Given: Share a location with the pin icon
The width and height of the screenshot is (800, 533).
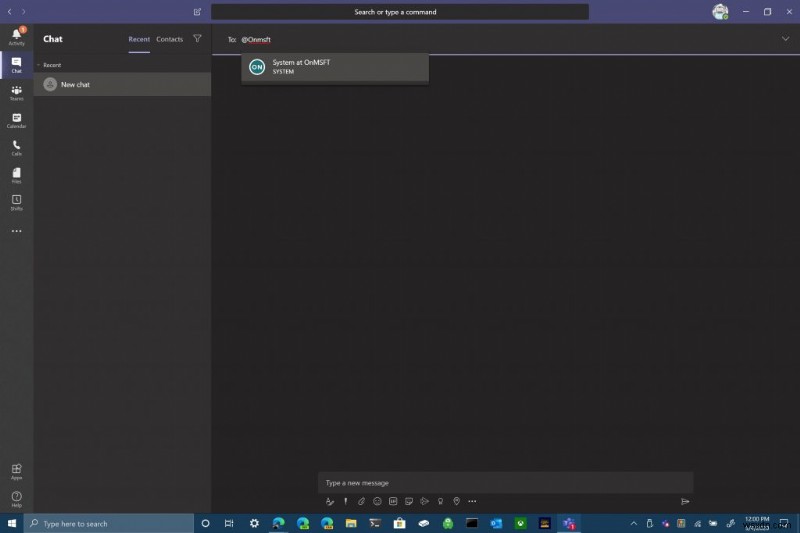Looking at the screenshot, I should coord(457,501).
